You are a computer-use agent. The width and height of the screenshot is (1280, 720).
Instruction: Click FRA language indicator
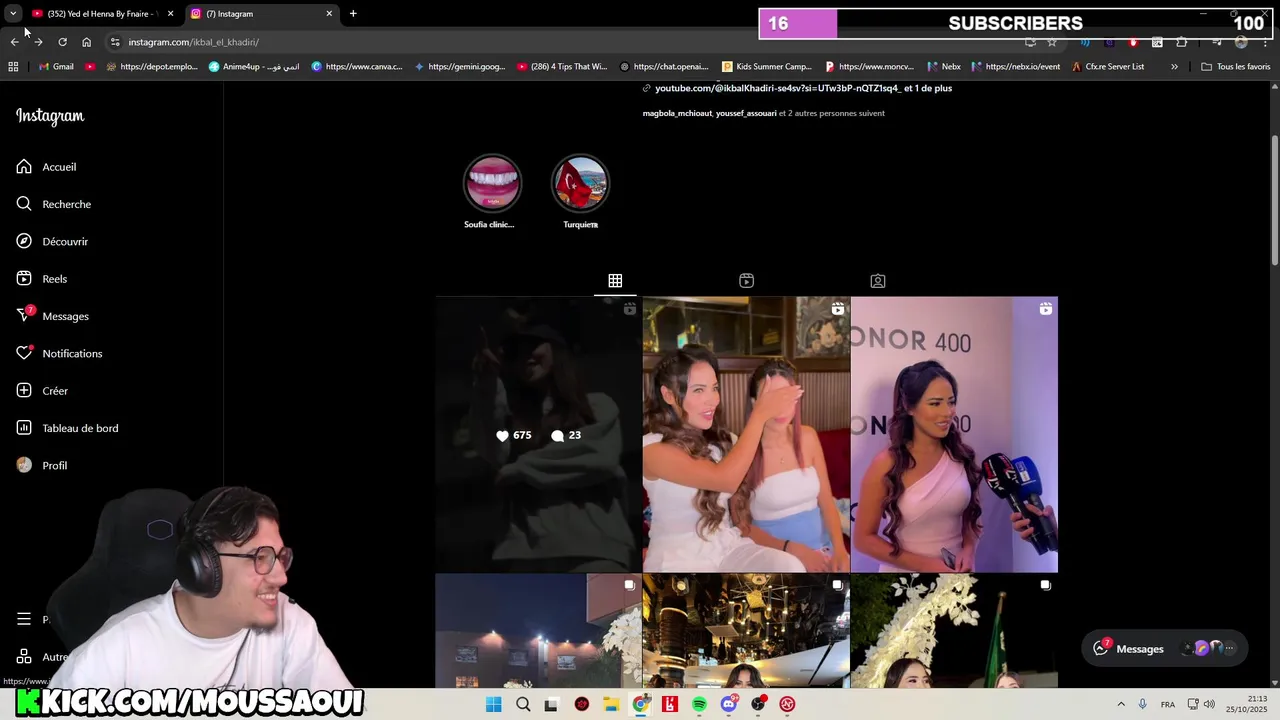(1167, 705)
